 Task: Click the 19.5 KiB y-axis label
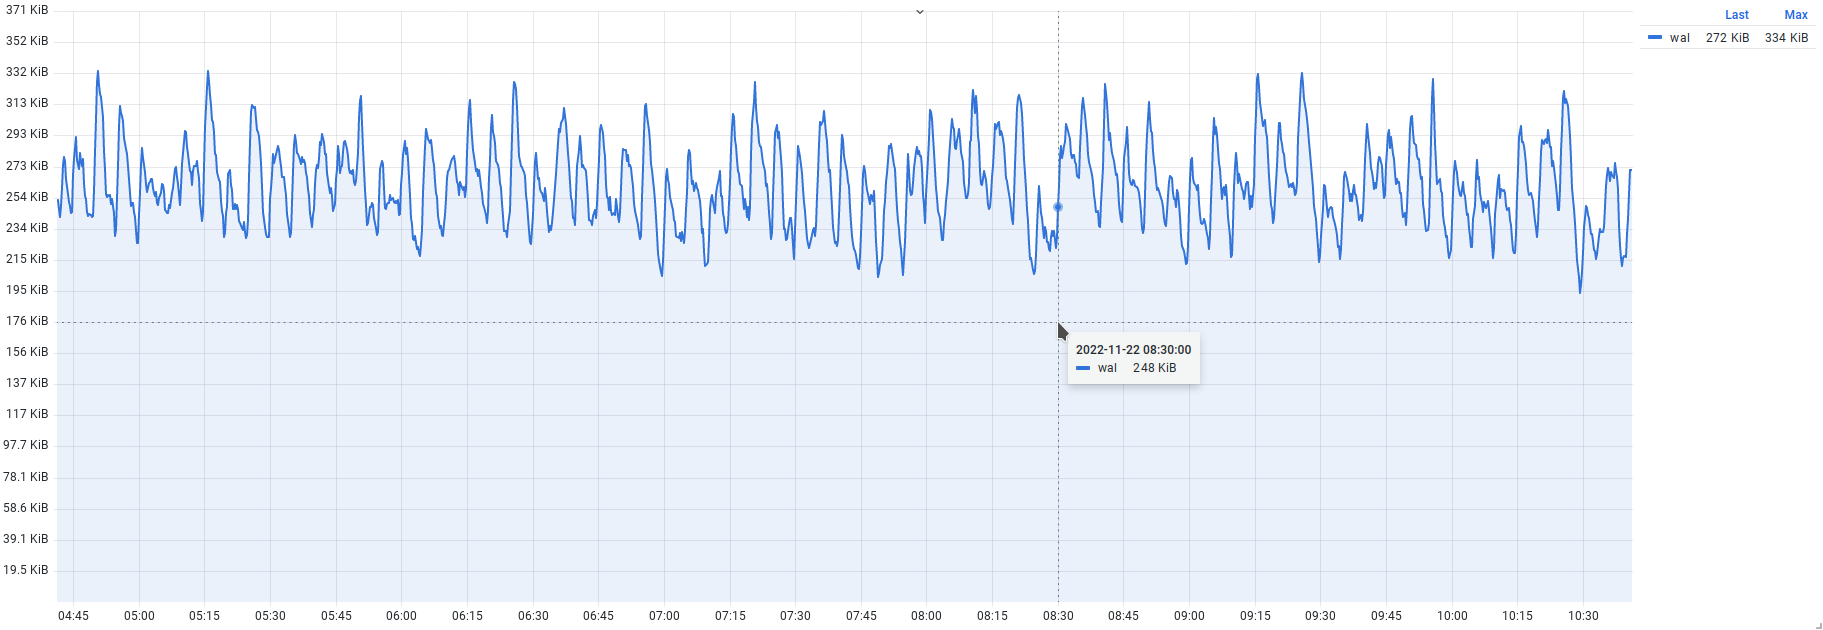pyautogui.click(x=26, y=570)
